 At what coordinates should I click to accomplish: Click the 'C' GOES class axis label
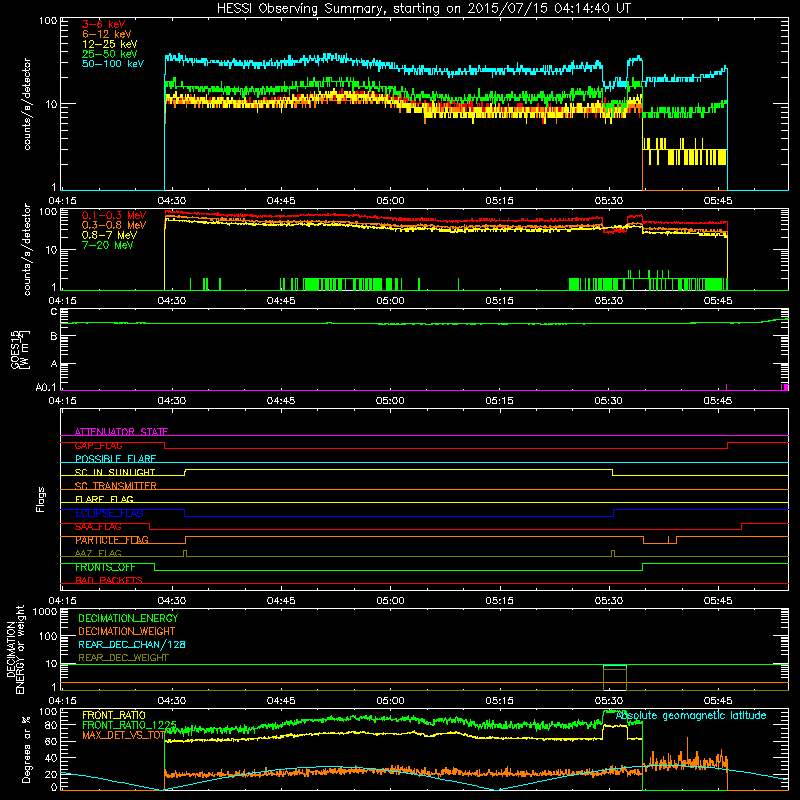[54, 312]
